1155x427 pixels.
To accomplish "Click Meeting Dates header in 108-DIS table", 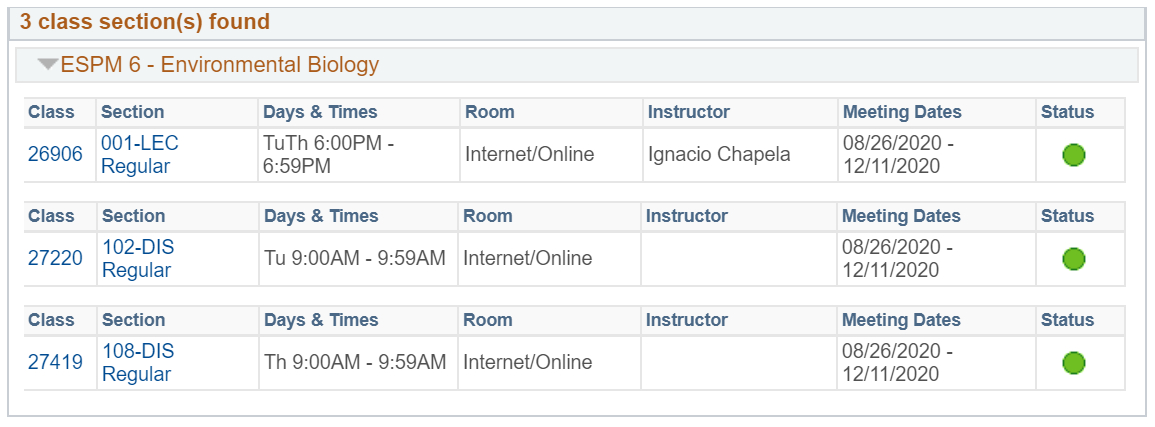I will [x=902, y=320].
